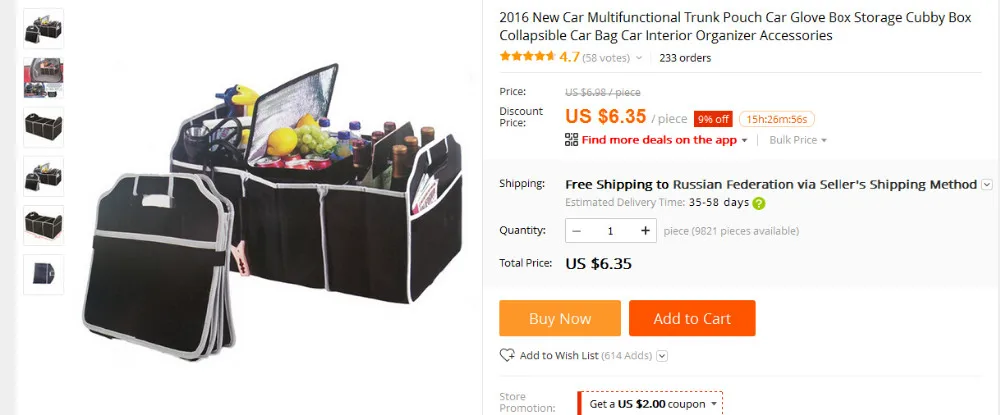The image size is (1000, 415).
Task: Open the Bulk Price dropdown
Action: (x=797, y=140)
